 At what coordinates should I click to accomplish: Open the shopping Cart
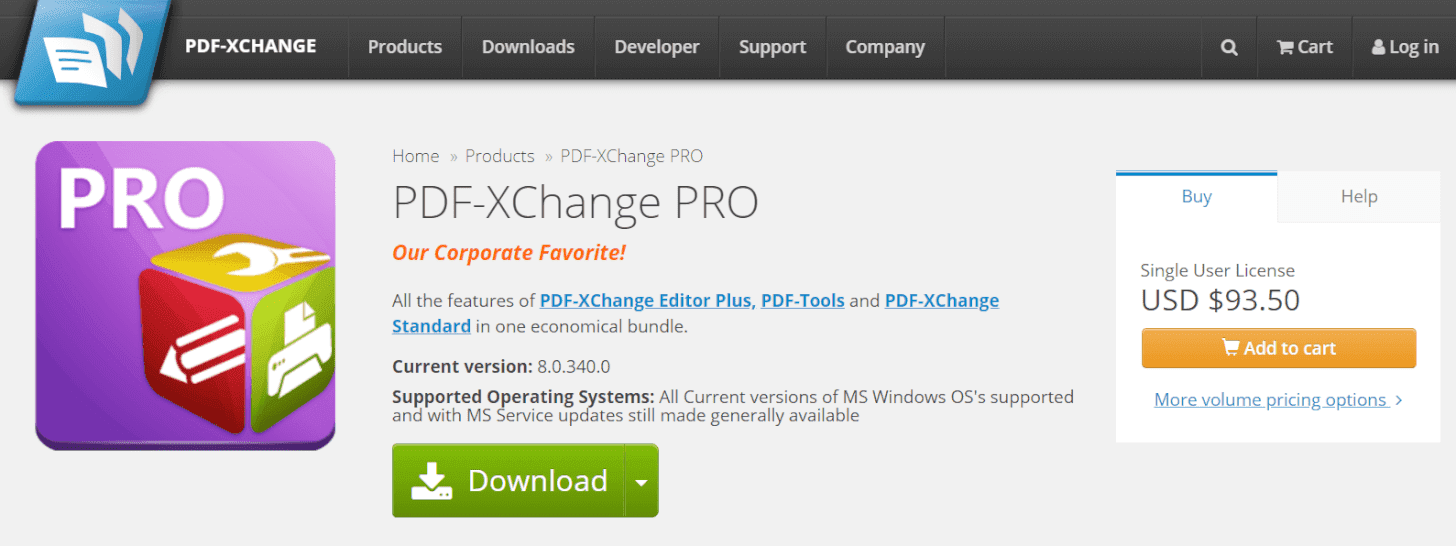(1305, 47)
